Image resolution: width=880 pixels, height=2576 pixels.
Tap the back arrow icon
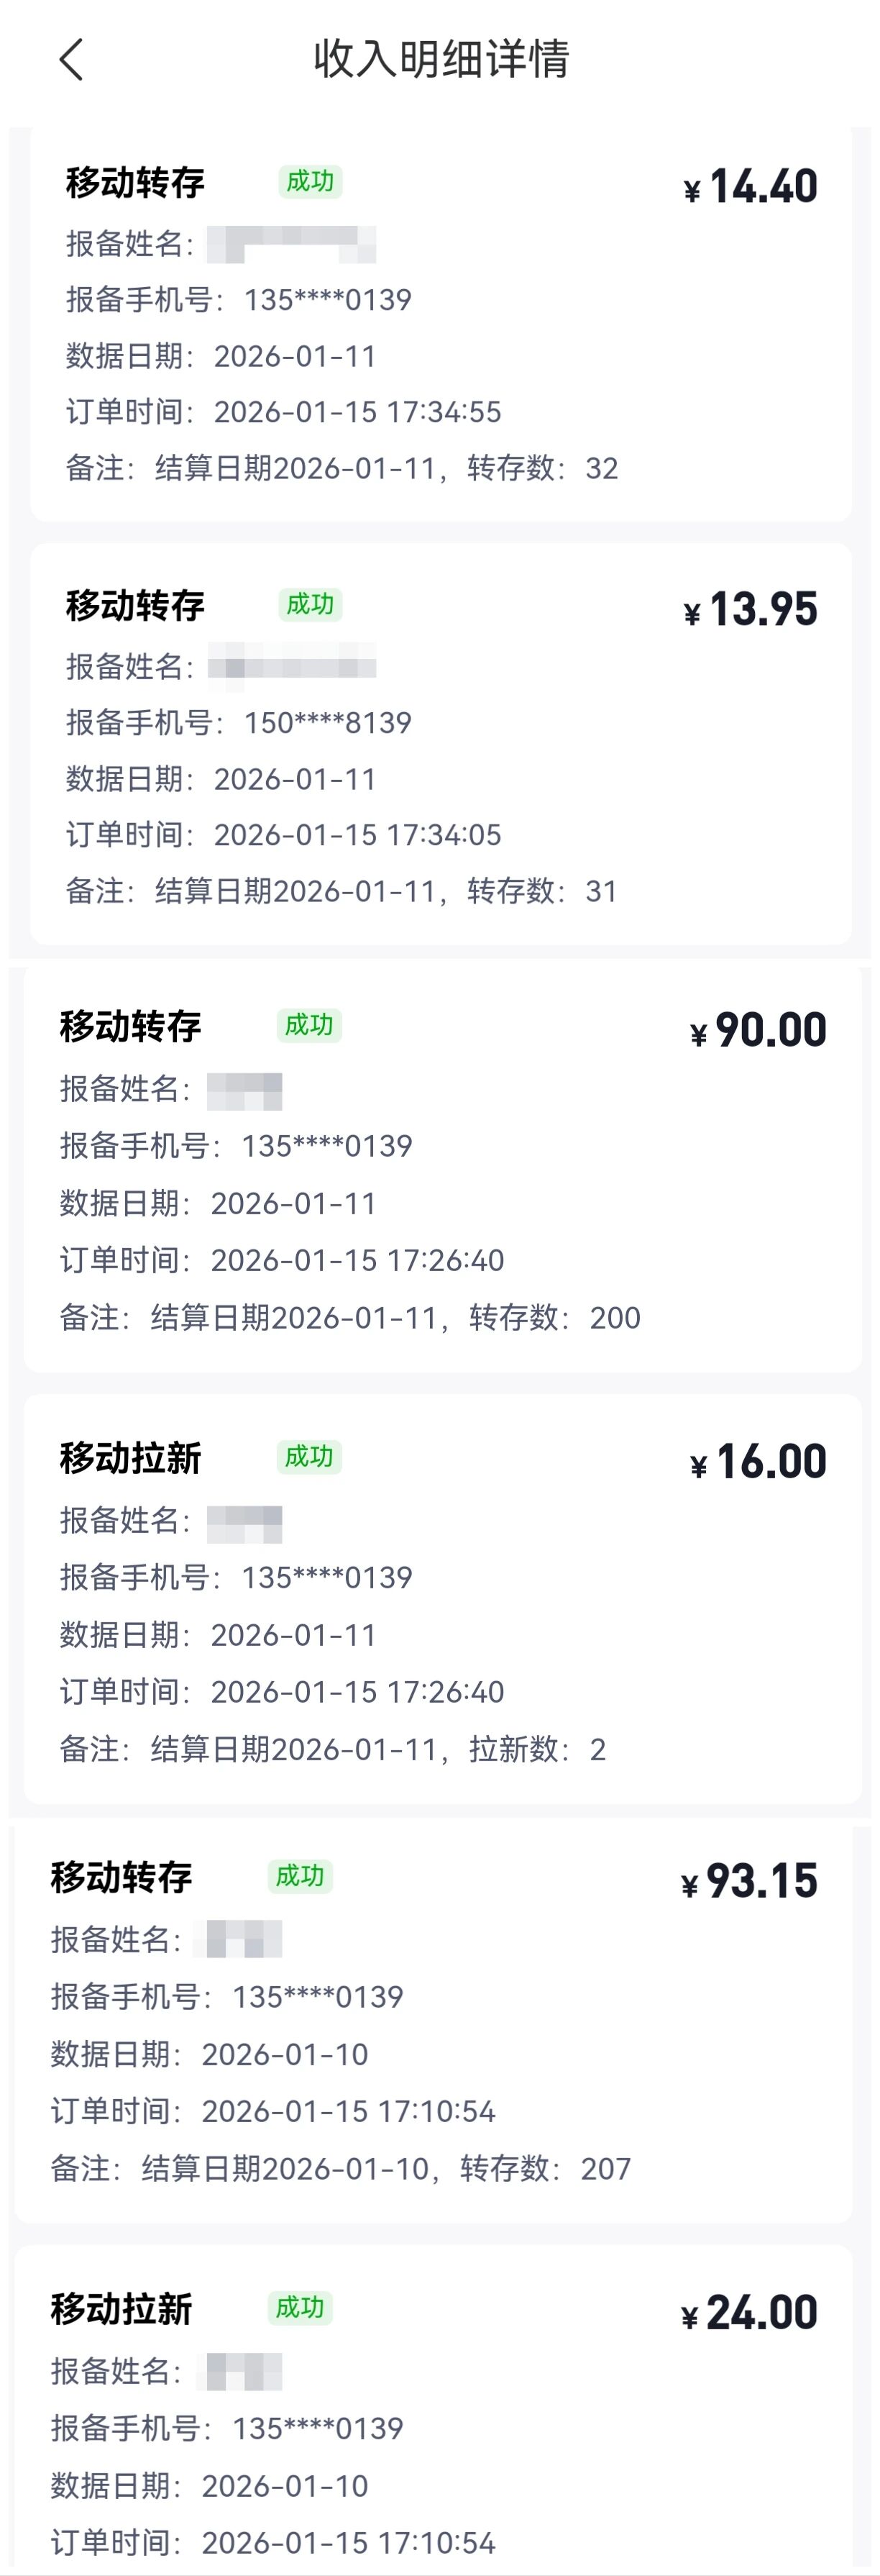pyautogui.click(x=71, y=60)
